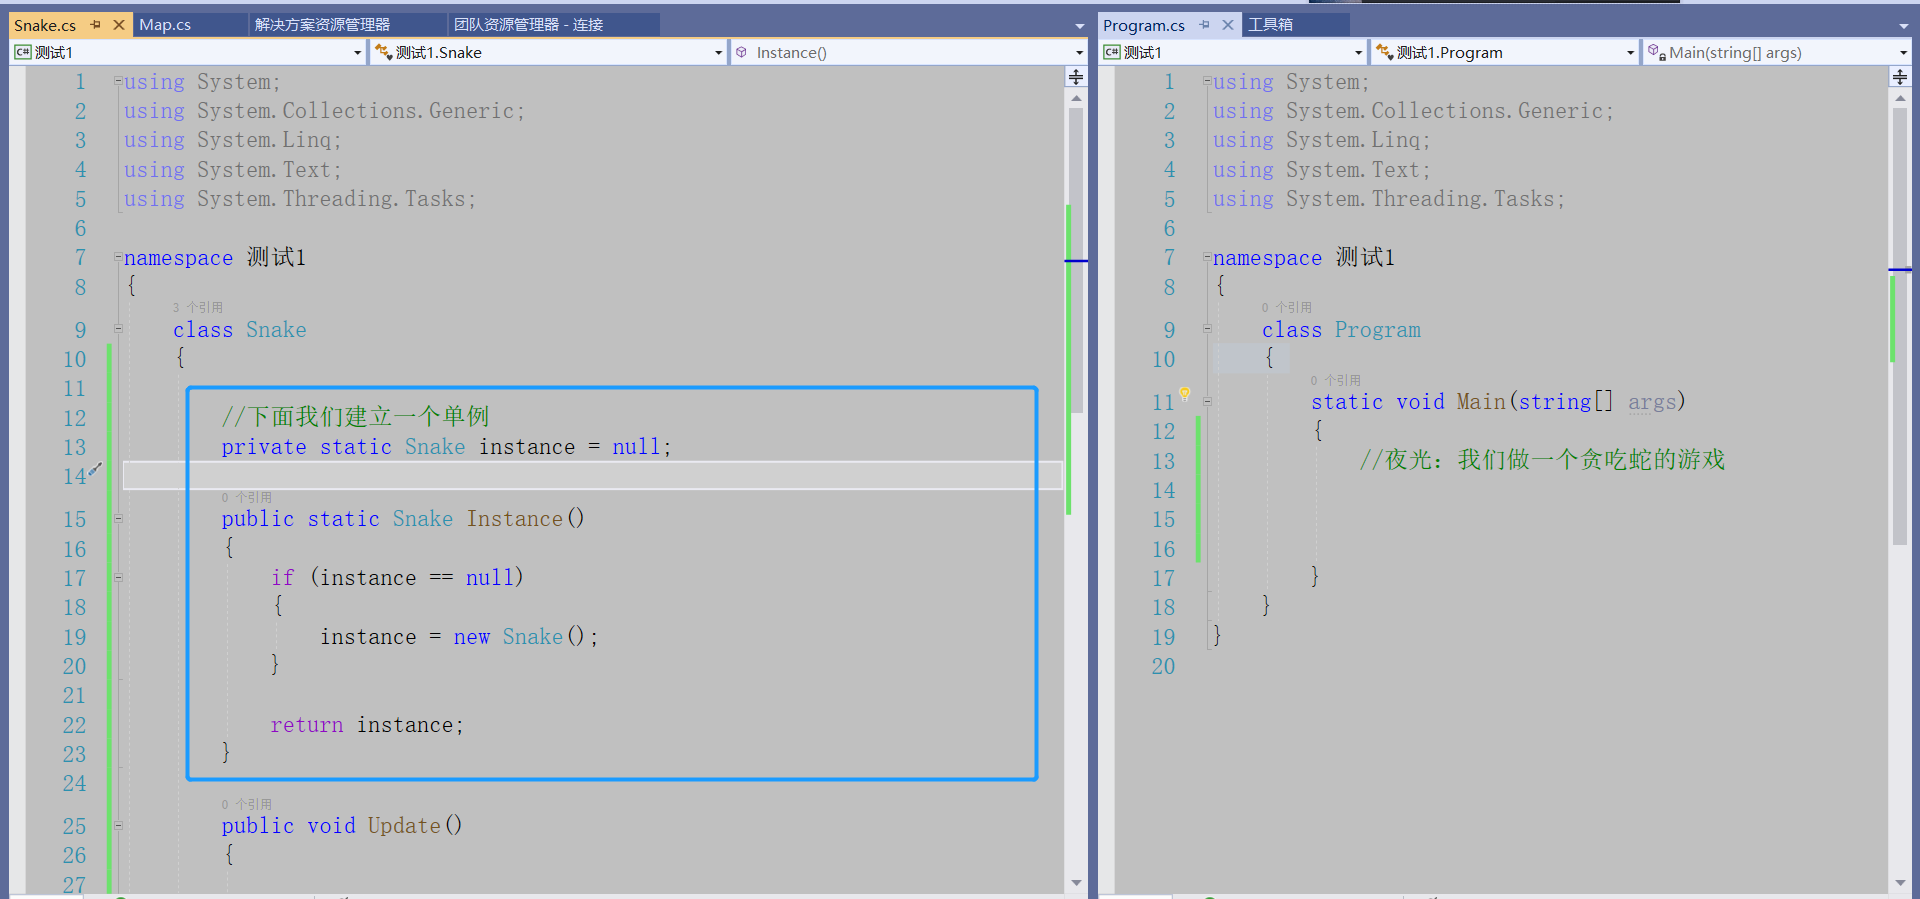Click the private method icon beside Main(string[] args)
Image resolution: width=1920 pixels, height=899 pixels.
click(x=1656, y=52)
